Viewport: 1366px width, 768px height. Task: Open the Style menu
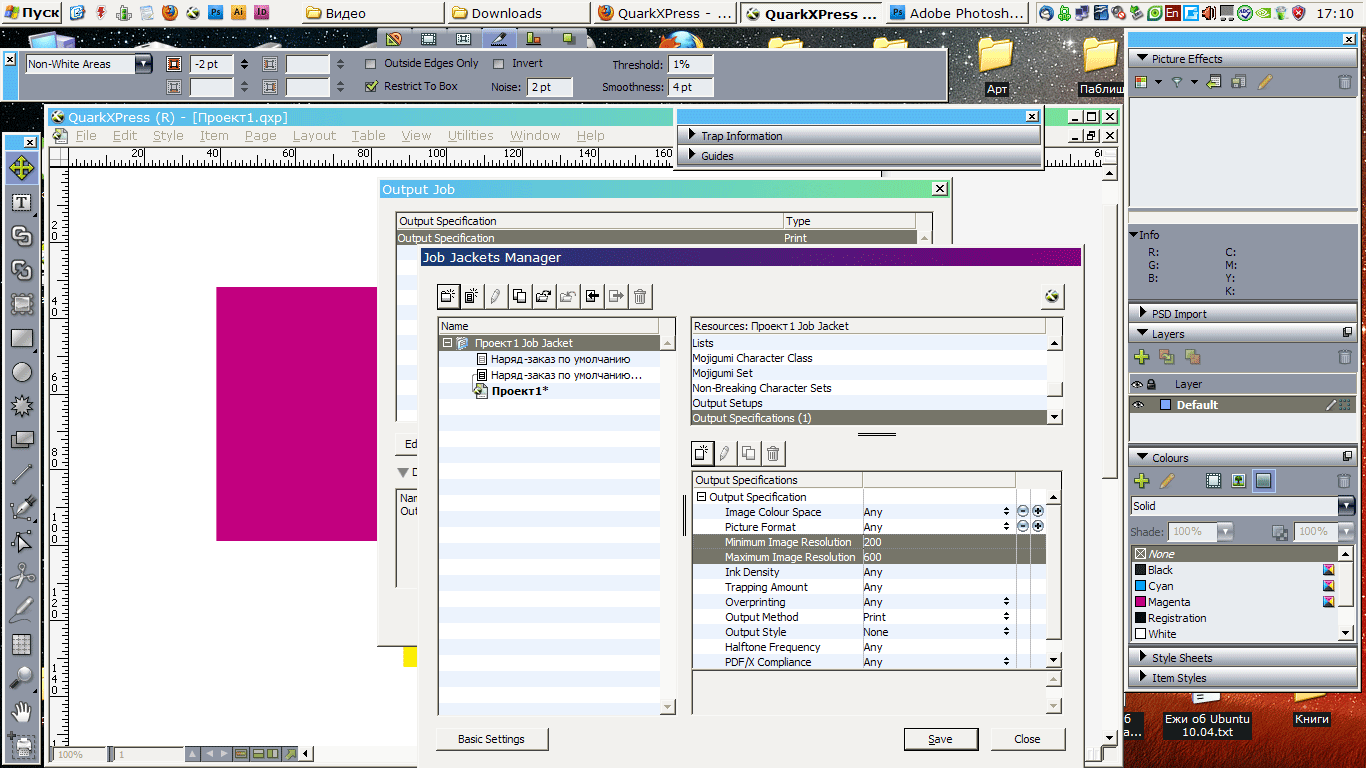[x=168, y=135]
